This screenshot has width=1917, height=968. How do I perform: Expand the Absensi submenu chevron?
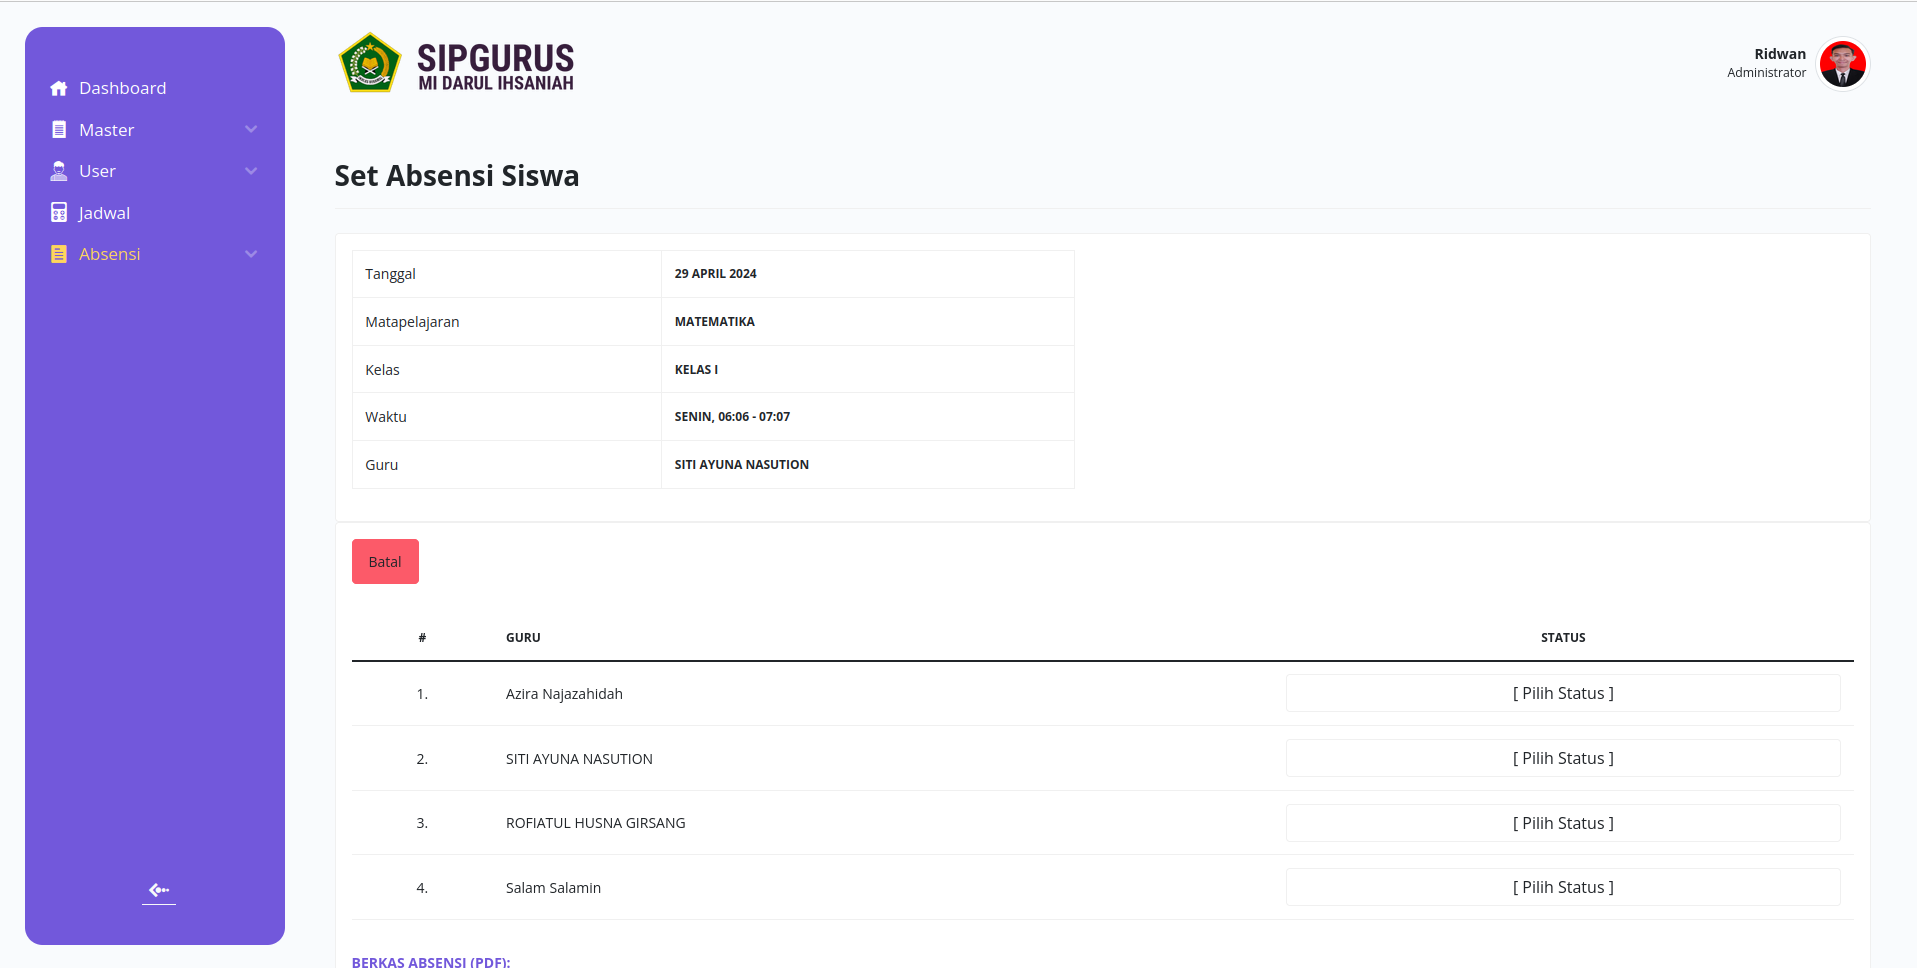point(251,254)
